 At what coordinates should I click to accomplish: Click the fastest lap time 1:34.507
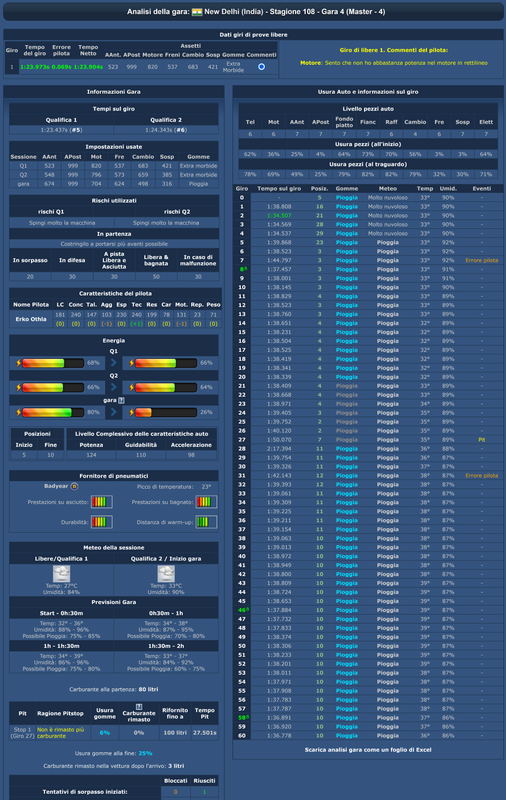pos(279,215)
